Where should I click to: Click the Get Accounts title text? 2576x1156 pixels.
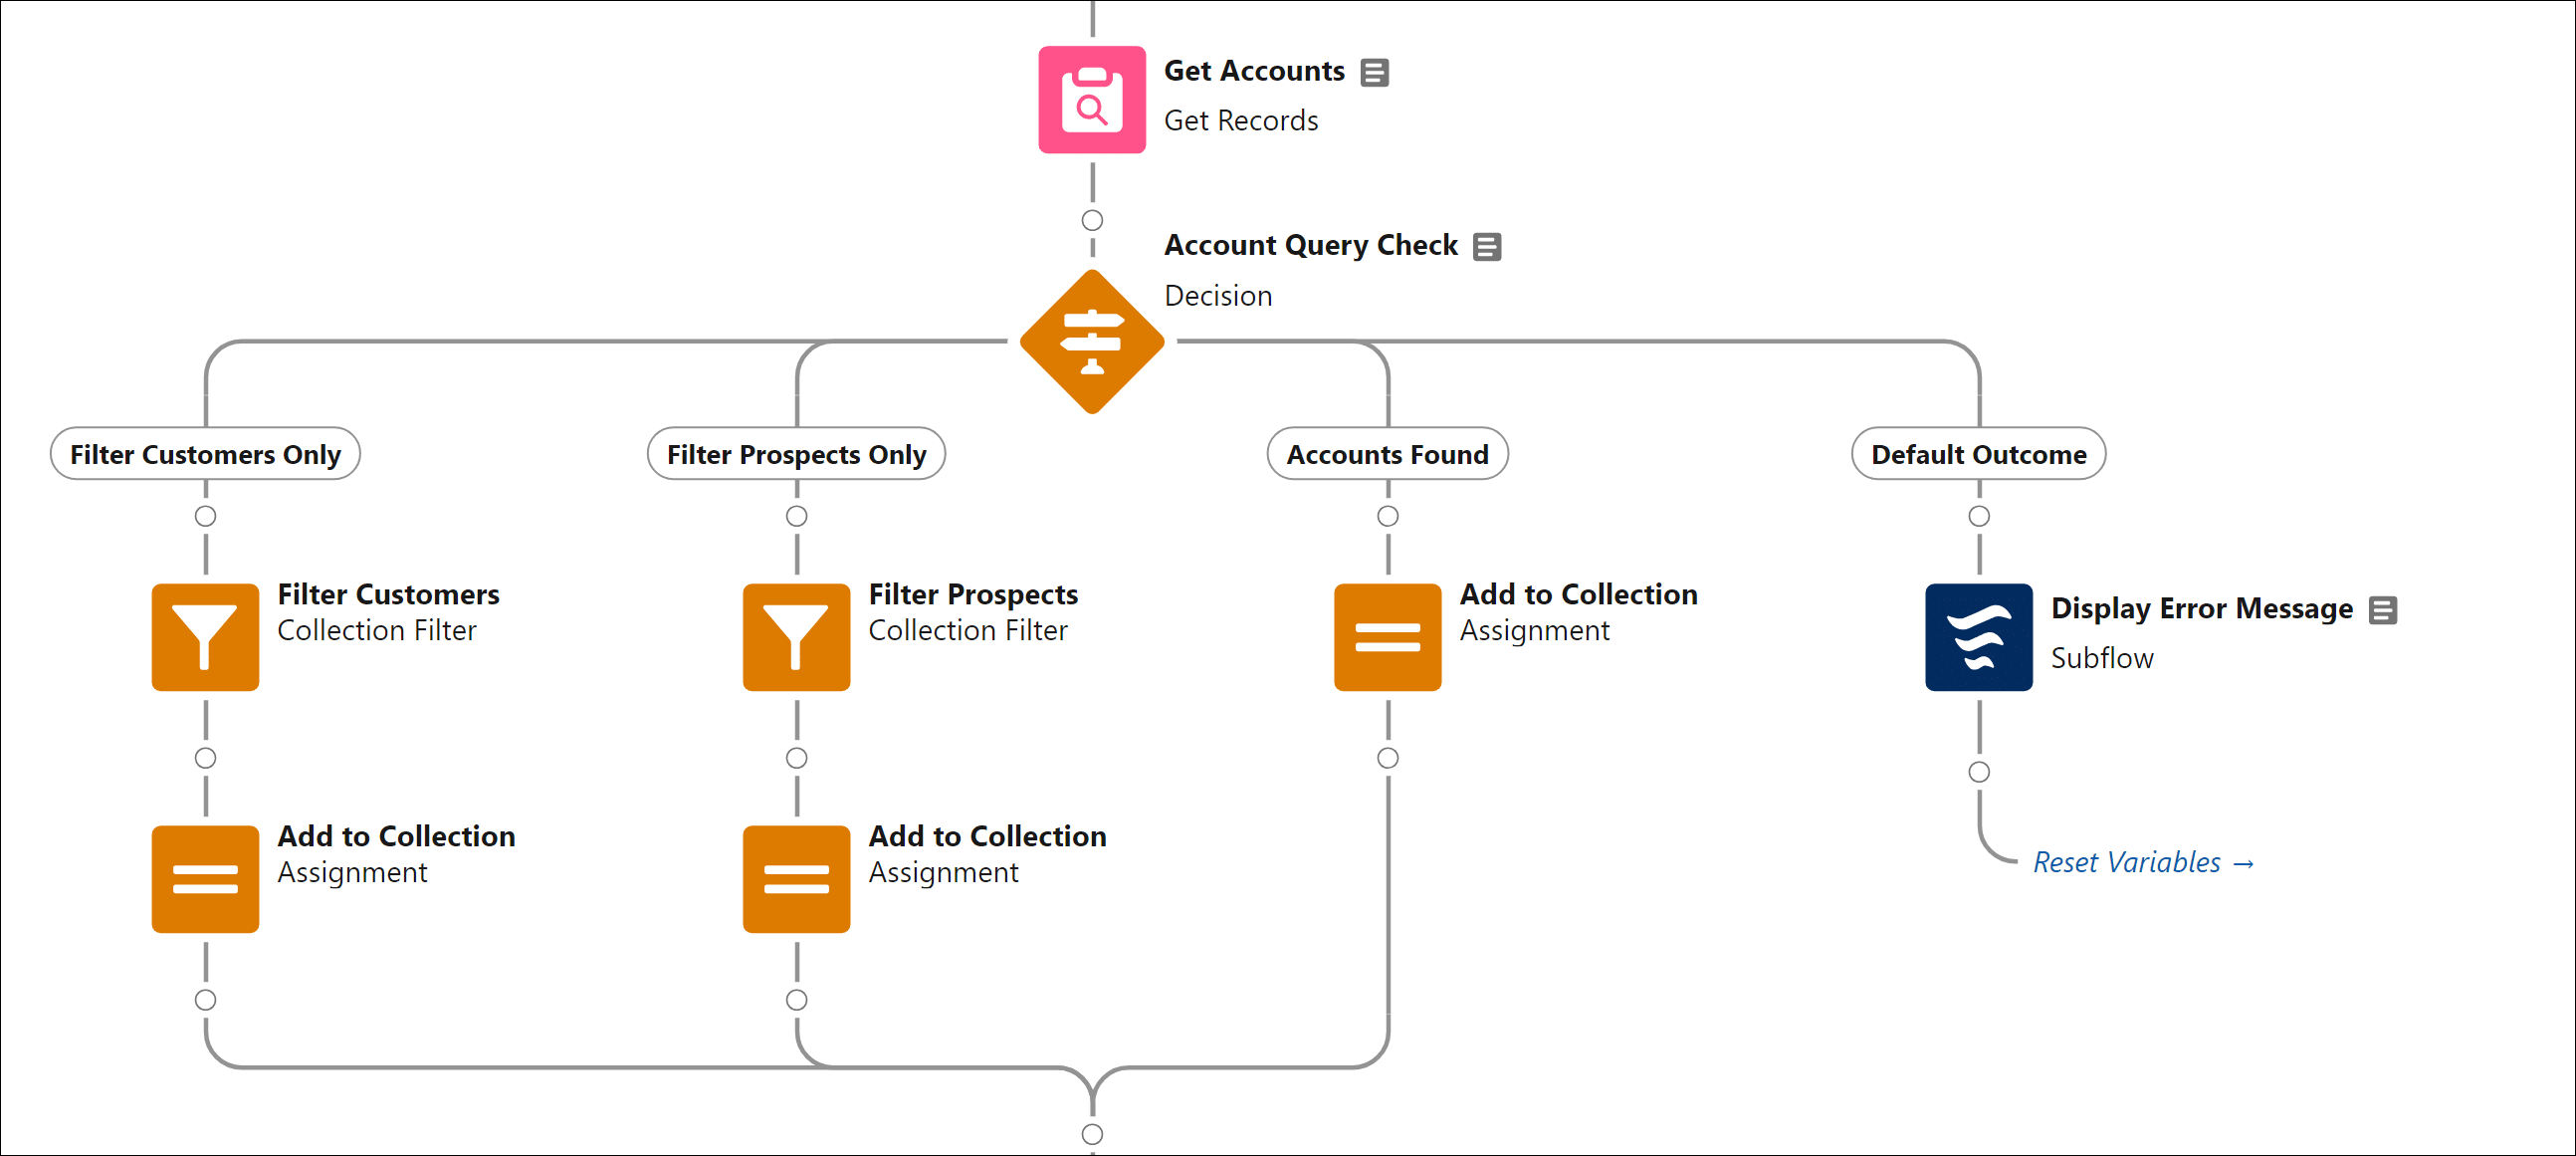click(1254, 71)
